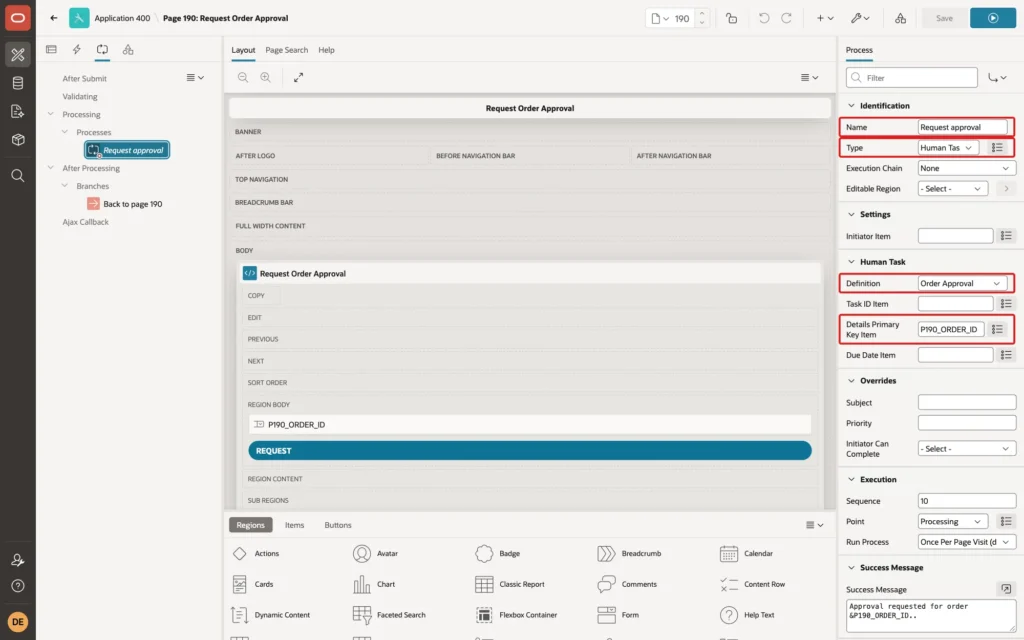This screenshot has height=640, width=1024.
Task: Increment the page number stepper up
Action: pyautogui.click(x=702, y=13)
